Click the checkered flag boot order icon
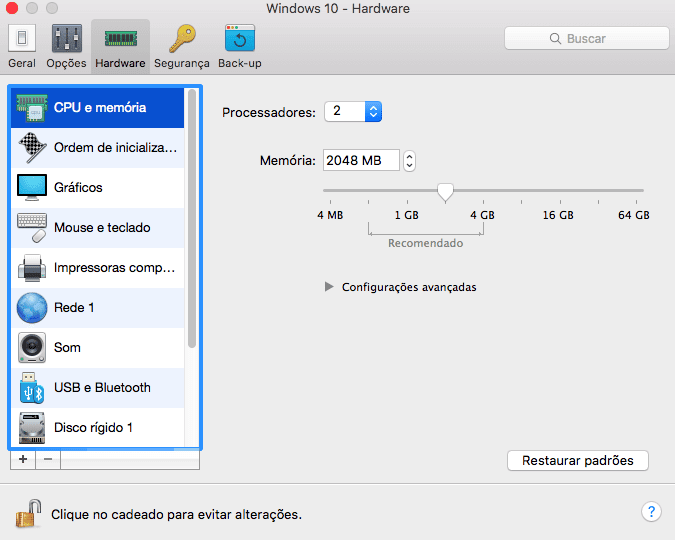This screenshot has width=675, height=540. 32,148
